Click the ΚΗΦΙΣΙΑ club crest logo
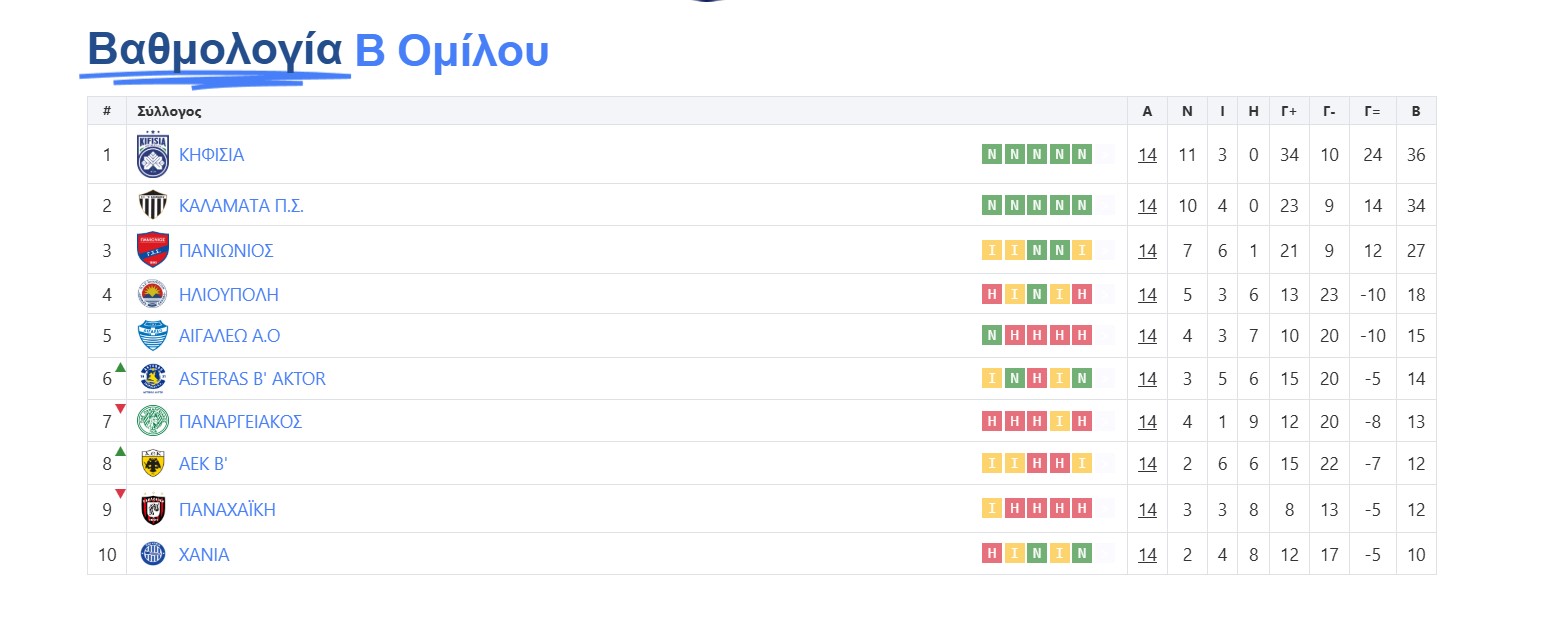Image resolution: width=1553 pixels, height=627 pixels. point(153,154)
